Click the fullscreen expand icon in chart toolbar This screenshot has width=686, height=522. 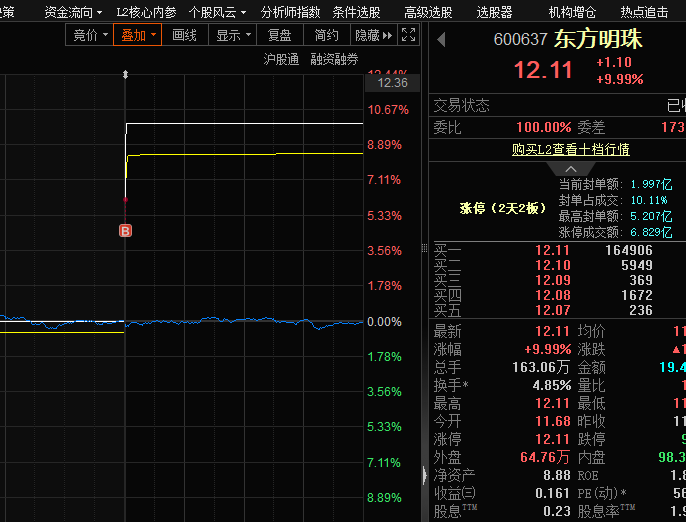(x=408, y=35)
